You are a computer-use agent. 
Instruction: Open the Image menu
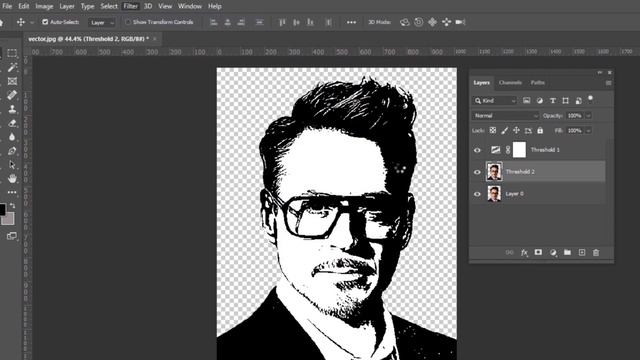pyautogui.click(x=44, y=6)
